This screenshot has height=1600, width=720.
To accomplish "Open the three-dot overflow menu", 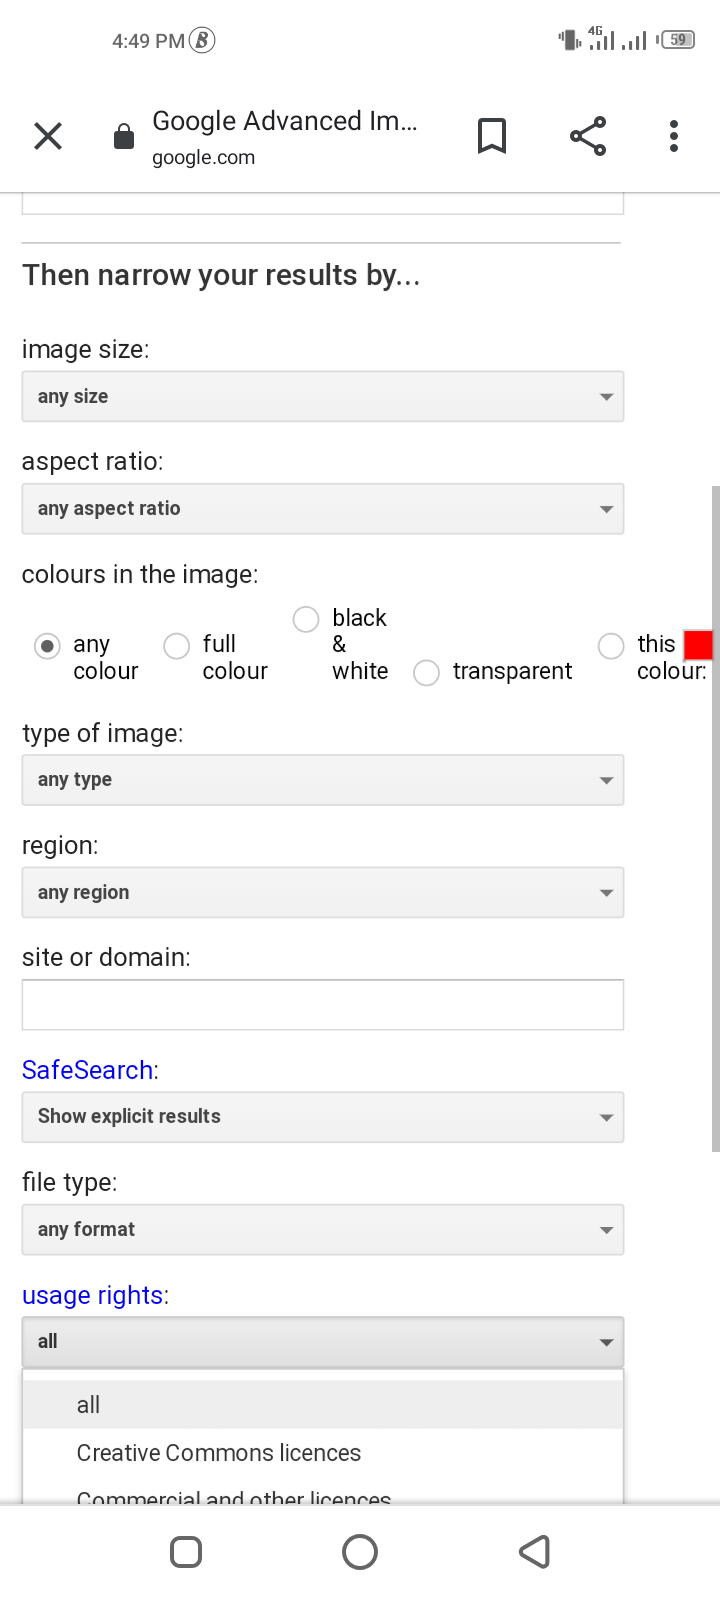I will pyautogui.click(x=674, y=136).
